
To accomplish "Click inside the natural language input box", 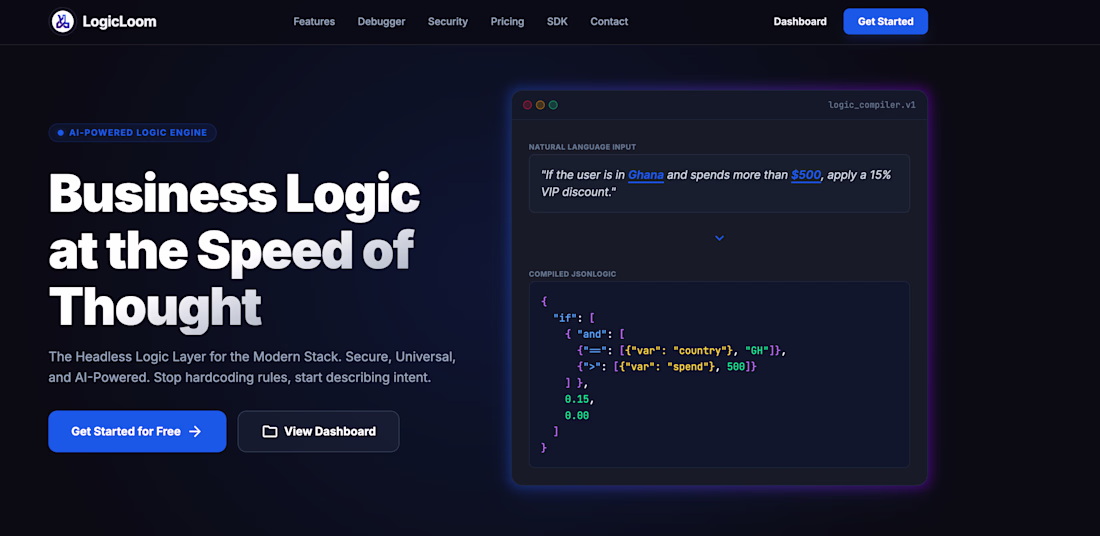I will [x=719, y=184].
